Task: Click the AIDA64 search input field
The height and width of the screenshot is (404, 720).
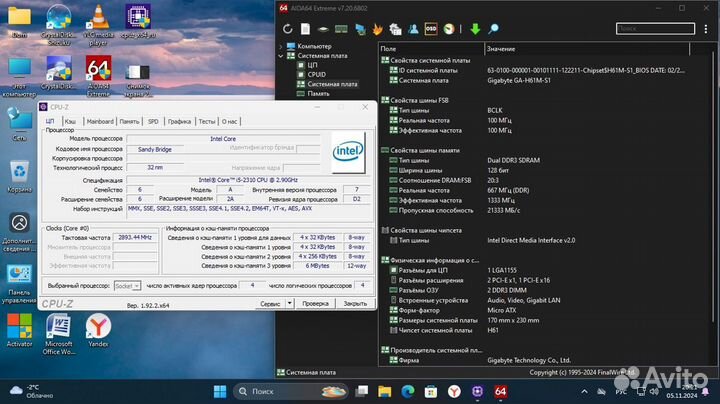Action: (x=655, y=28)
